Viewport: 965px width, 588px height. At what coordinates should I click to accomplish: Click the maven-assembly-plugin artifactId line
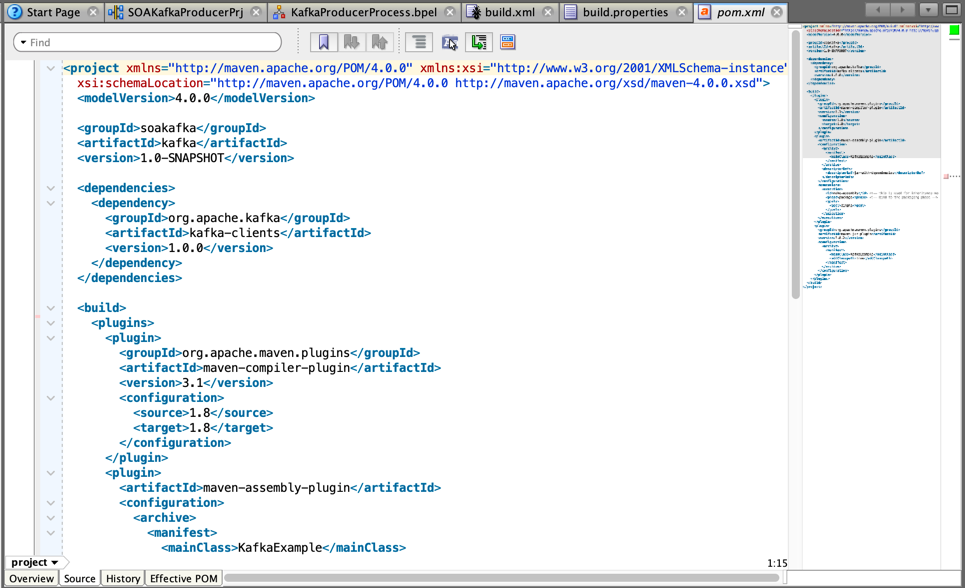point(280,488)
